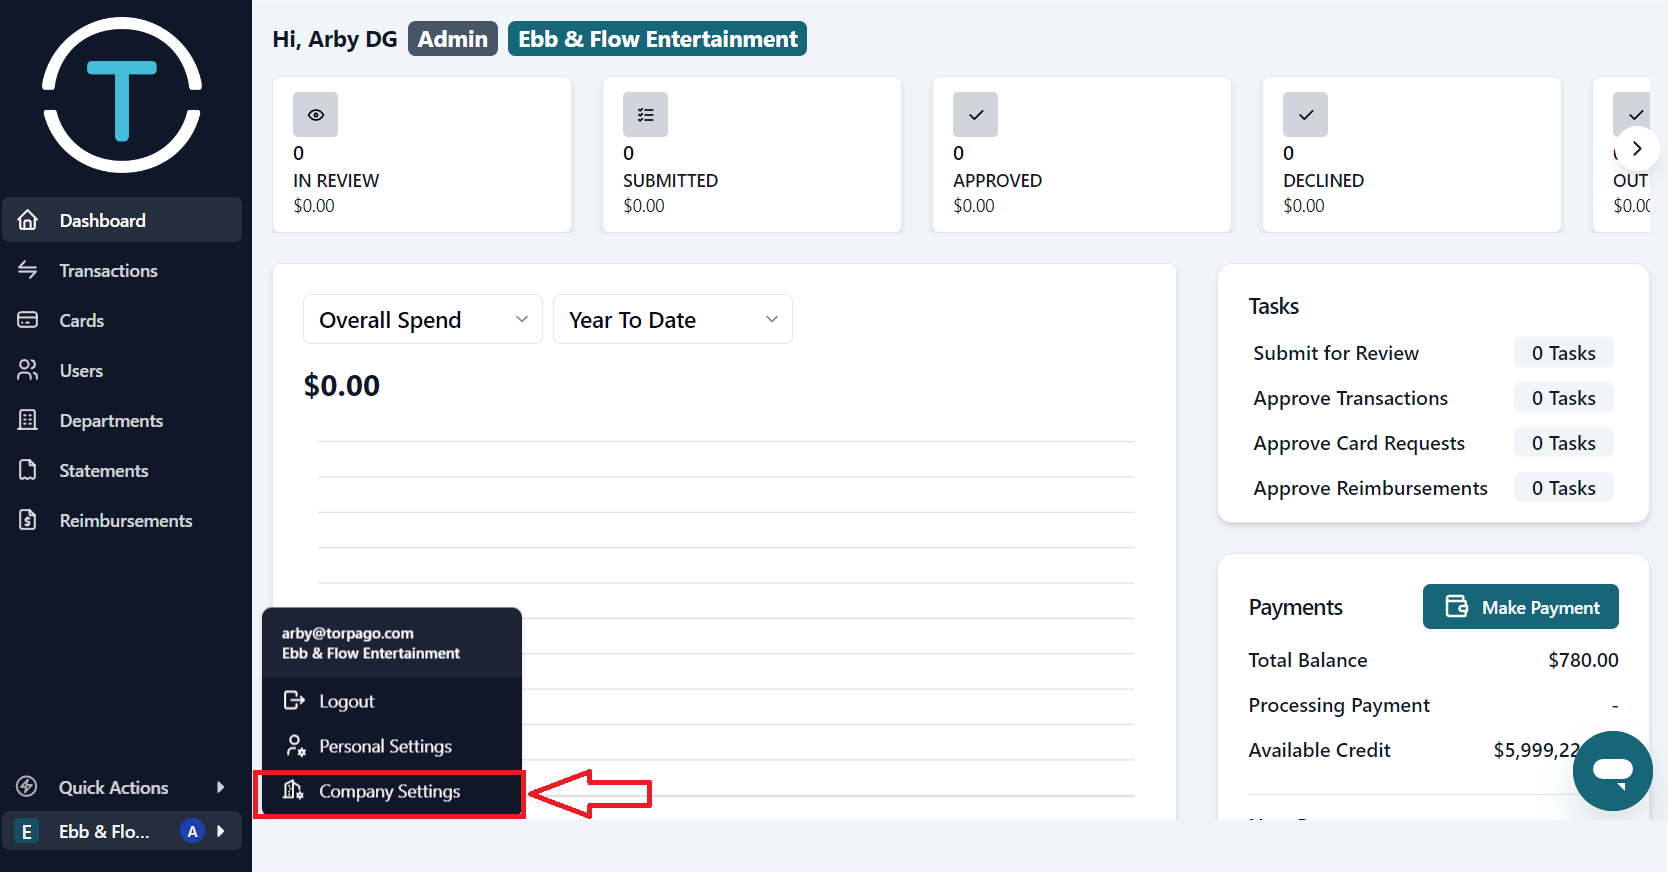
Task: Open the chat support bubble
Action: pyautogui.click(x=1612, y=770)
